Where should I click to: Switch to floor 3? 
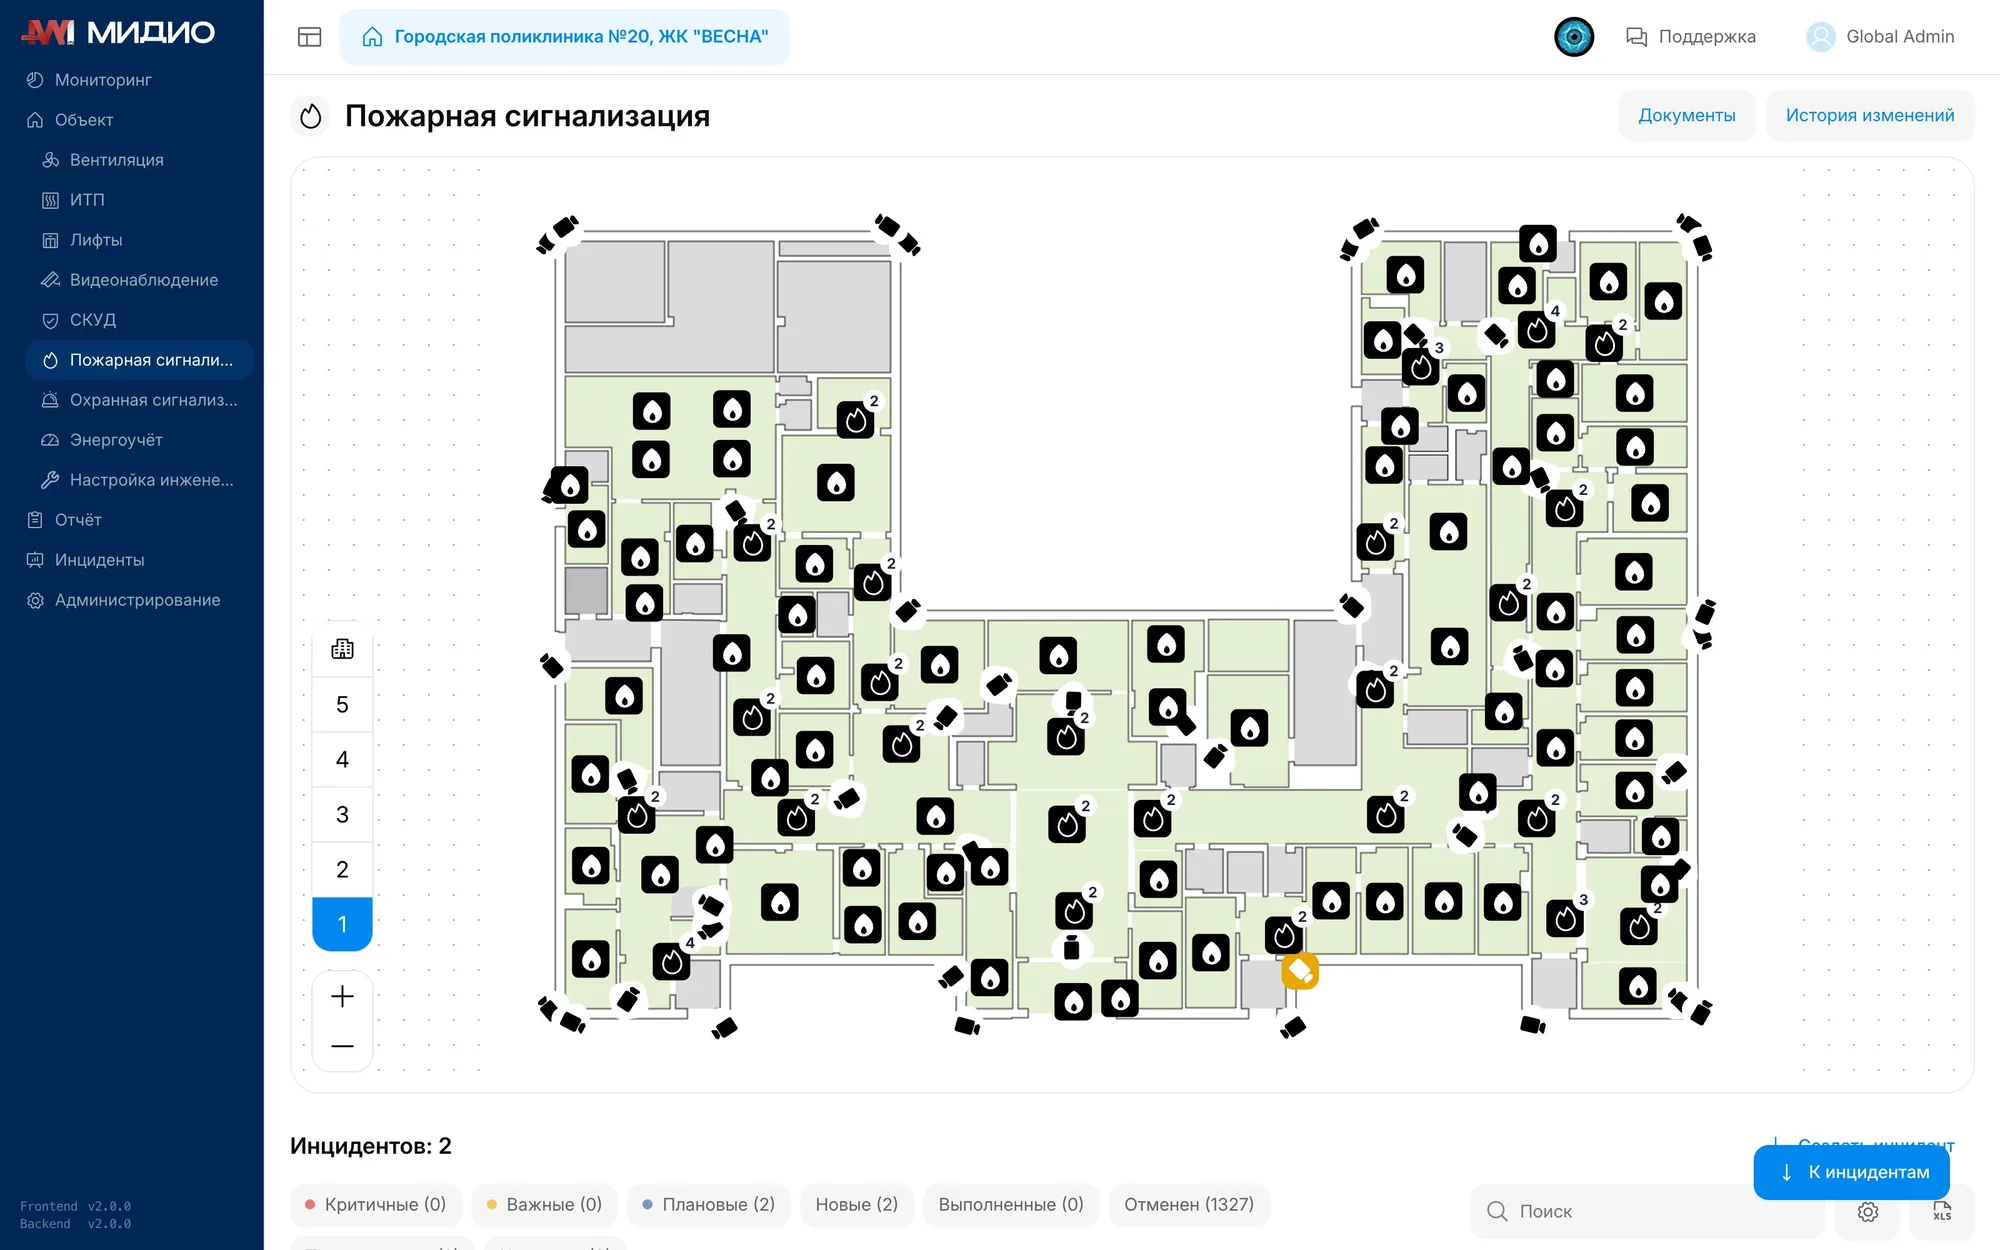tap(342, 814)
